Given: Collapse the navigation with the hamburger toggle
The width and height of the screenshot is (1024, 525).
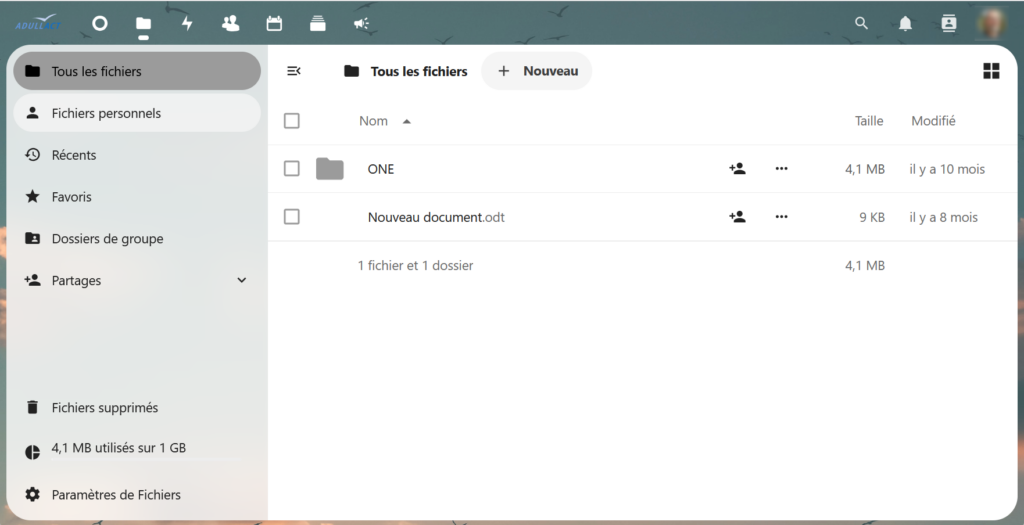Looking at the screenshot, I should (x=294, y=71).
